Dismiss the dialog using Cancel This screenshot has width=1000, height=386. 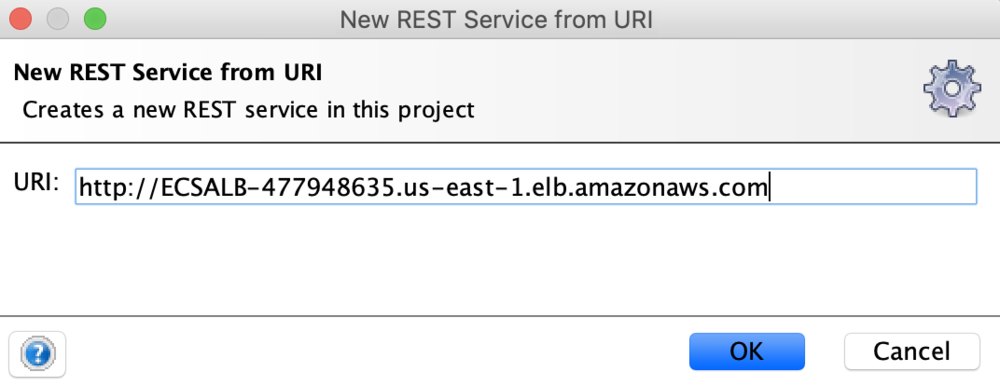[x=911, y=352]
